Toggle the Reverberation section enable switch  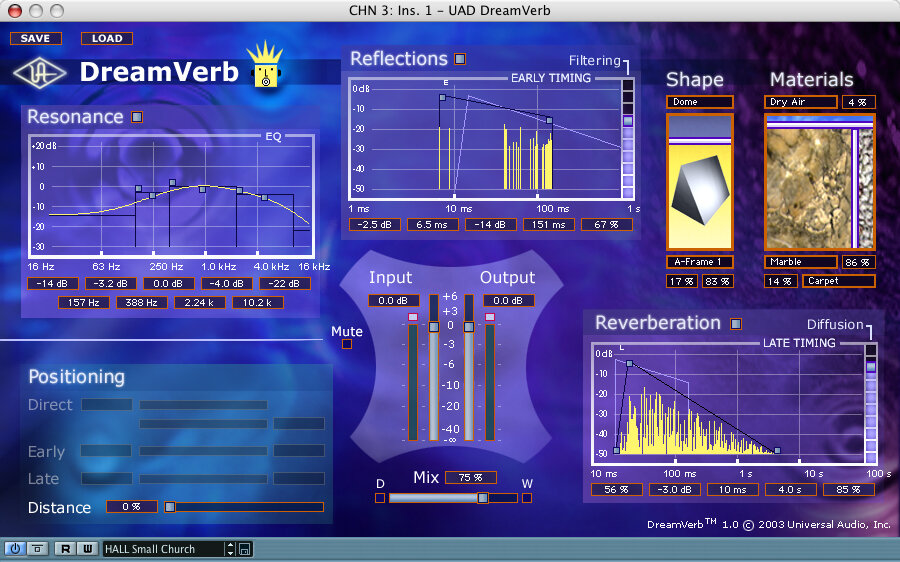point(735,324)
